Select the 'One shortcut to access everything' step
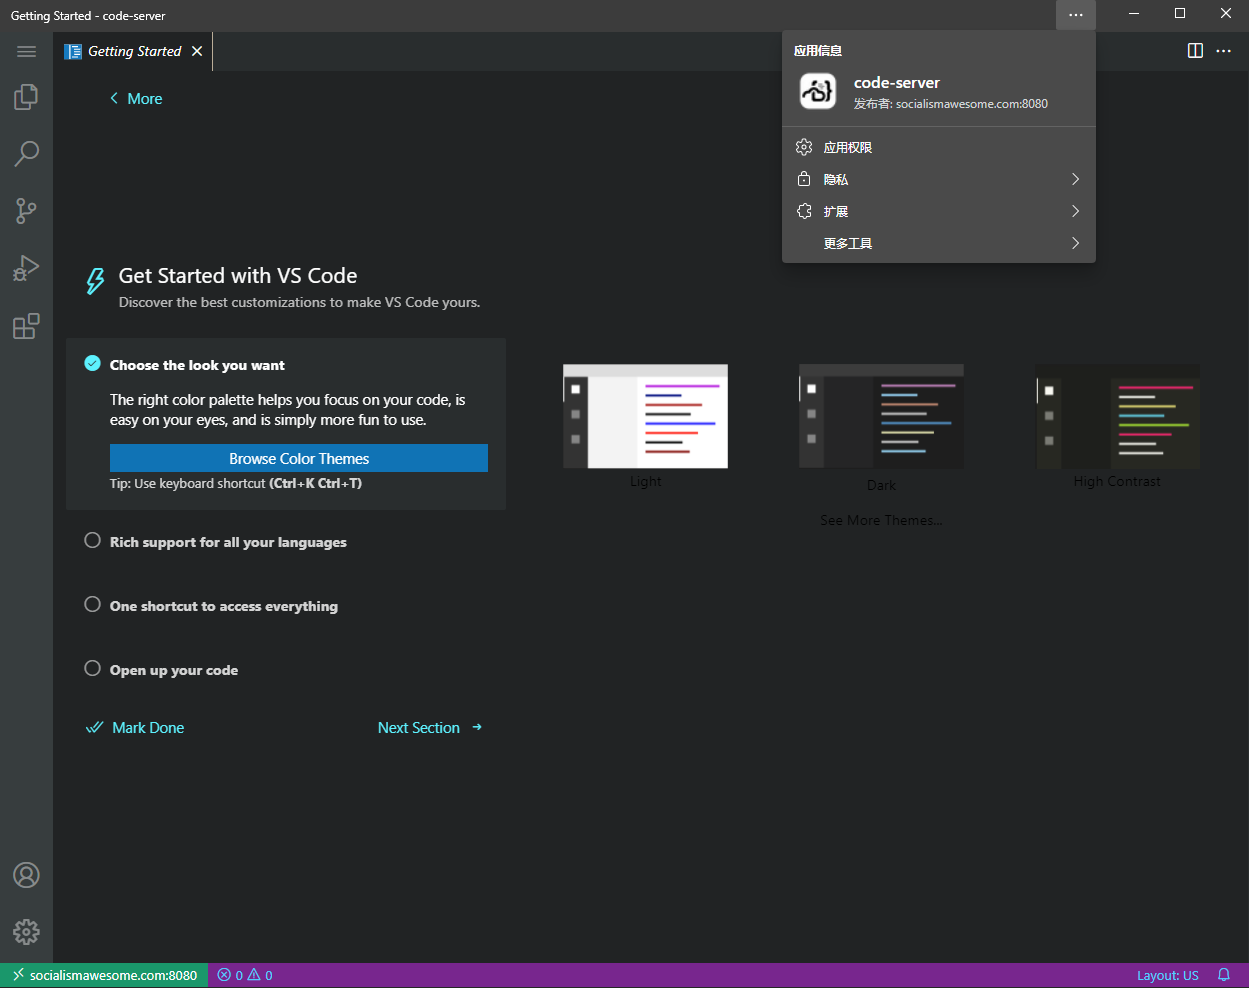 coord(223,606)
